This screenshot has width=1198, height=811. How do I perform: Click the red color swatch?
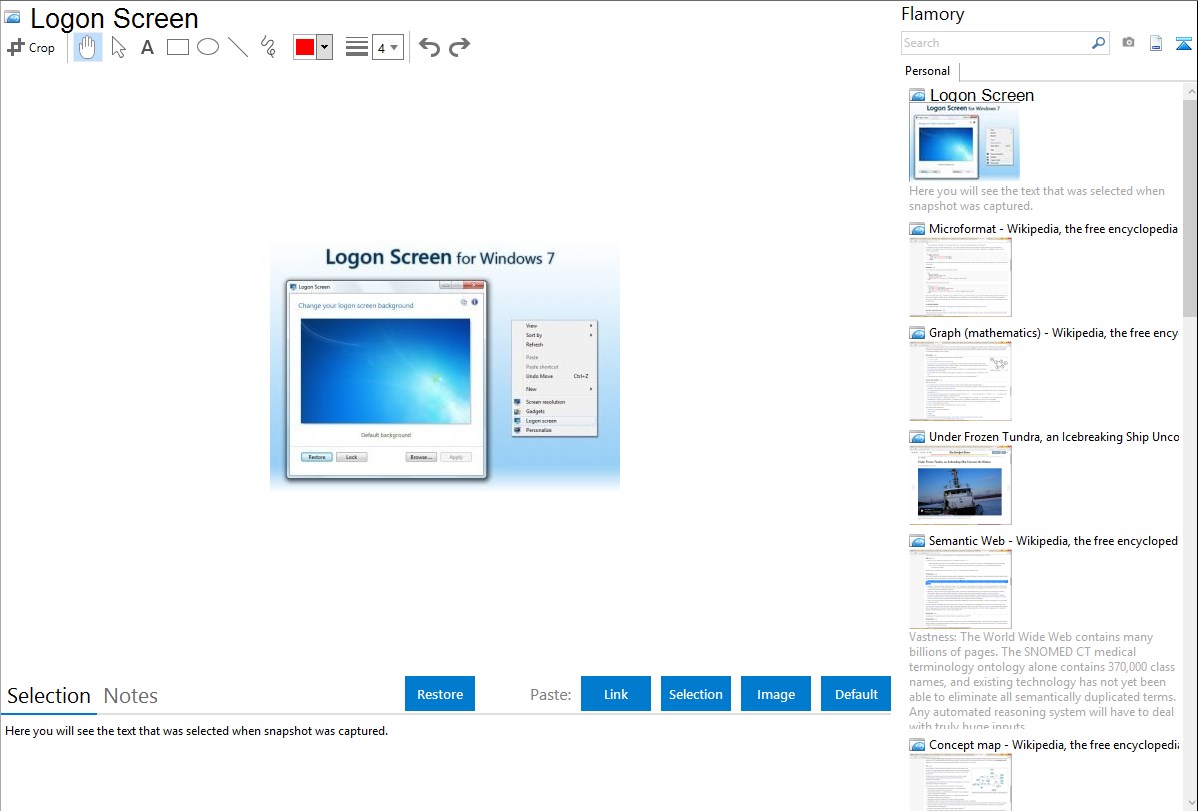pos(305,47)
